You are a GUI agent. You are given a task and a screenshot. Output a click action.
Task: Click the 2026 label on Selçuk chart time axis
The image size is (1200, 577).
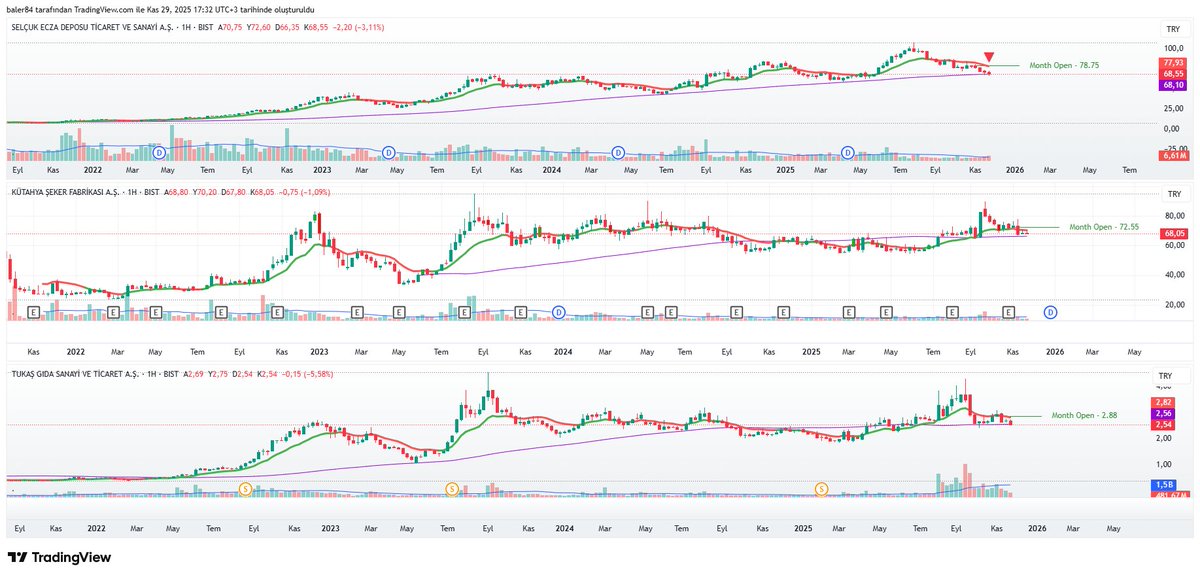1015,171
